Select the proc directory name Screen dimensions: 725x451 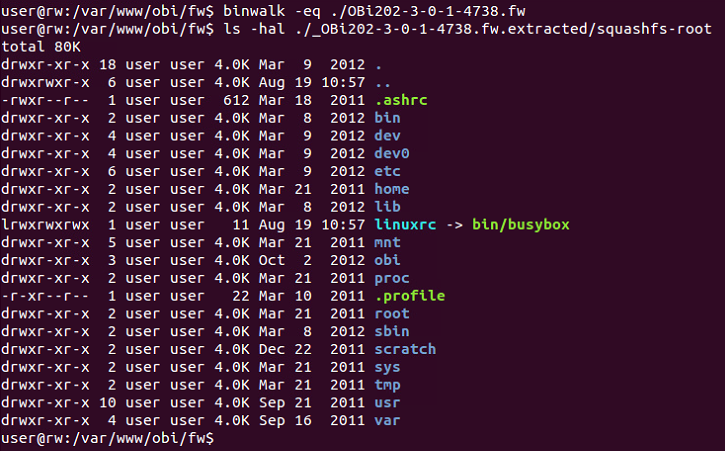point(392,278)
